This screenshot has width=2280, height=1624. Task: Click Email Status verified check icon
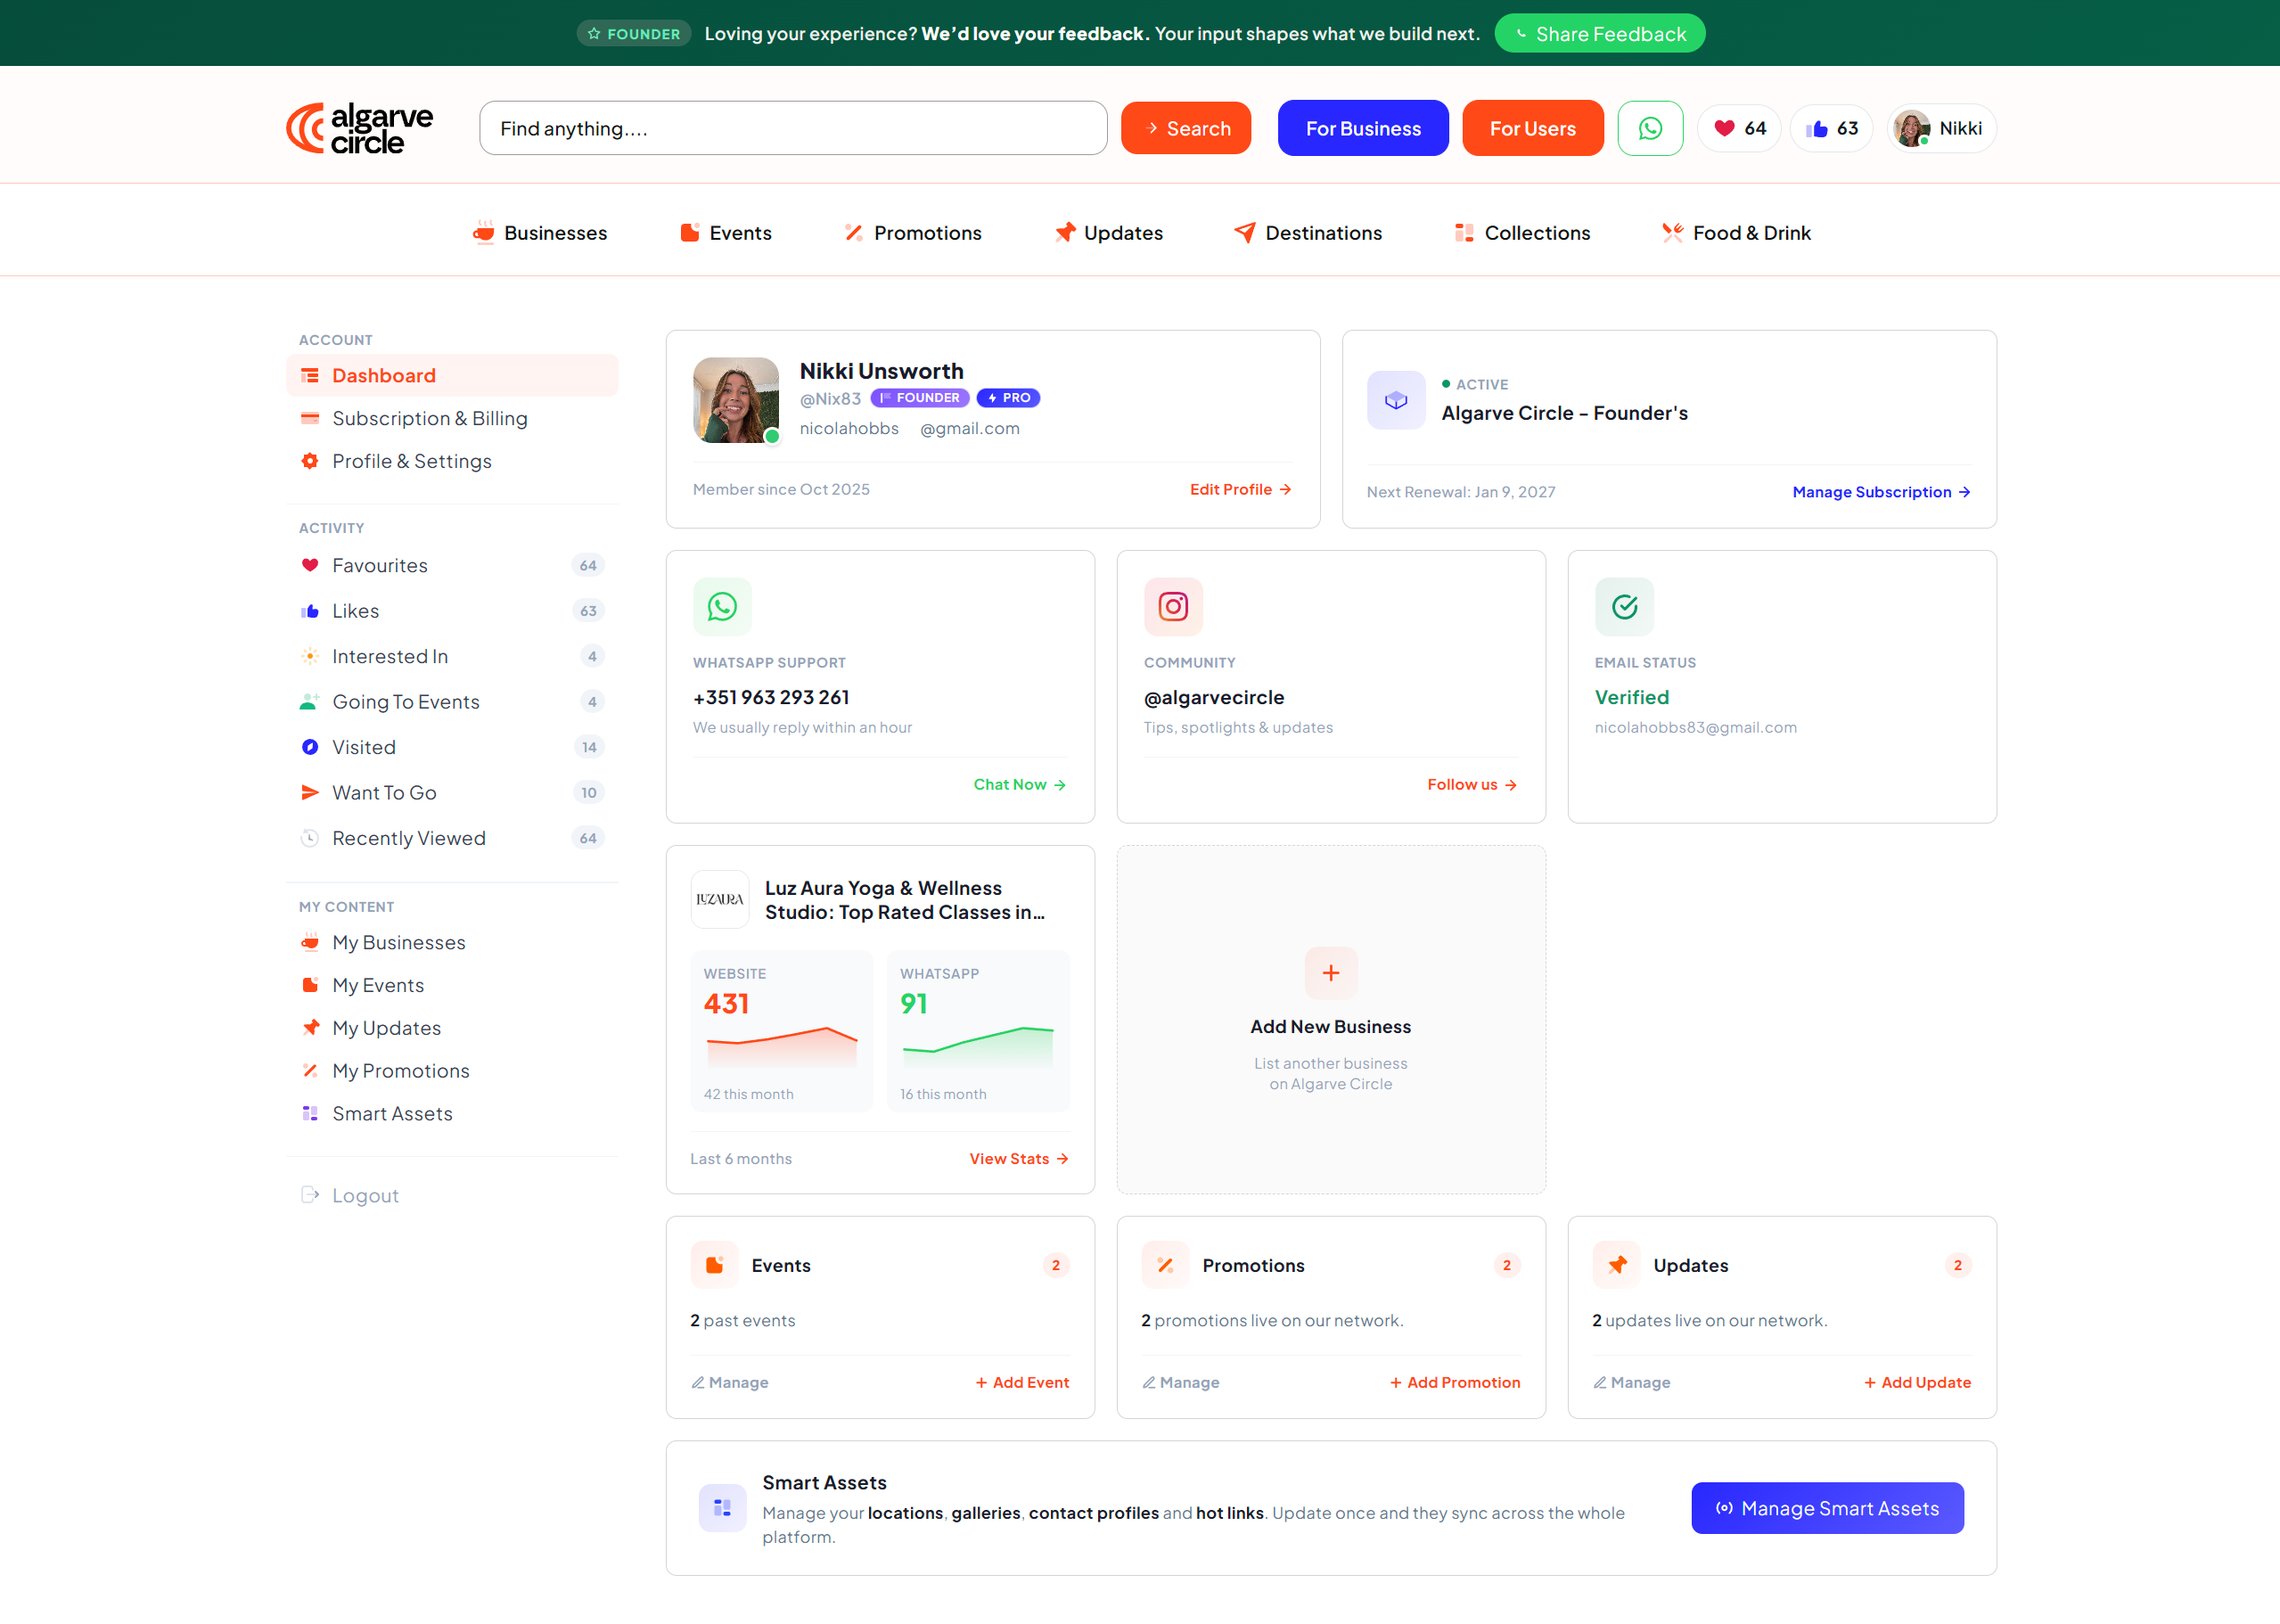(x=1624, y=606)
